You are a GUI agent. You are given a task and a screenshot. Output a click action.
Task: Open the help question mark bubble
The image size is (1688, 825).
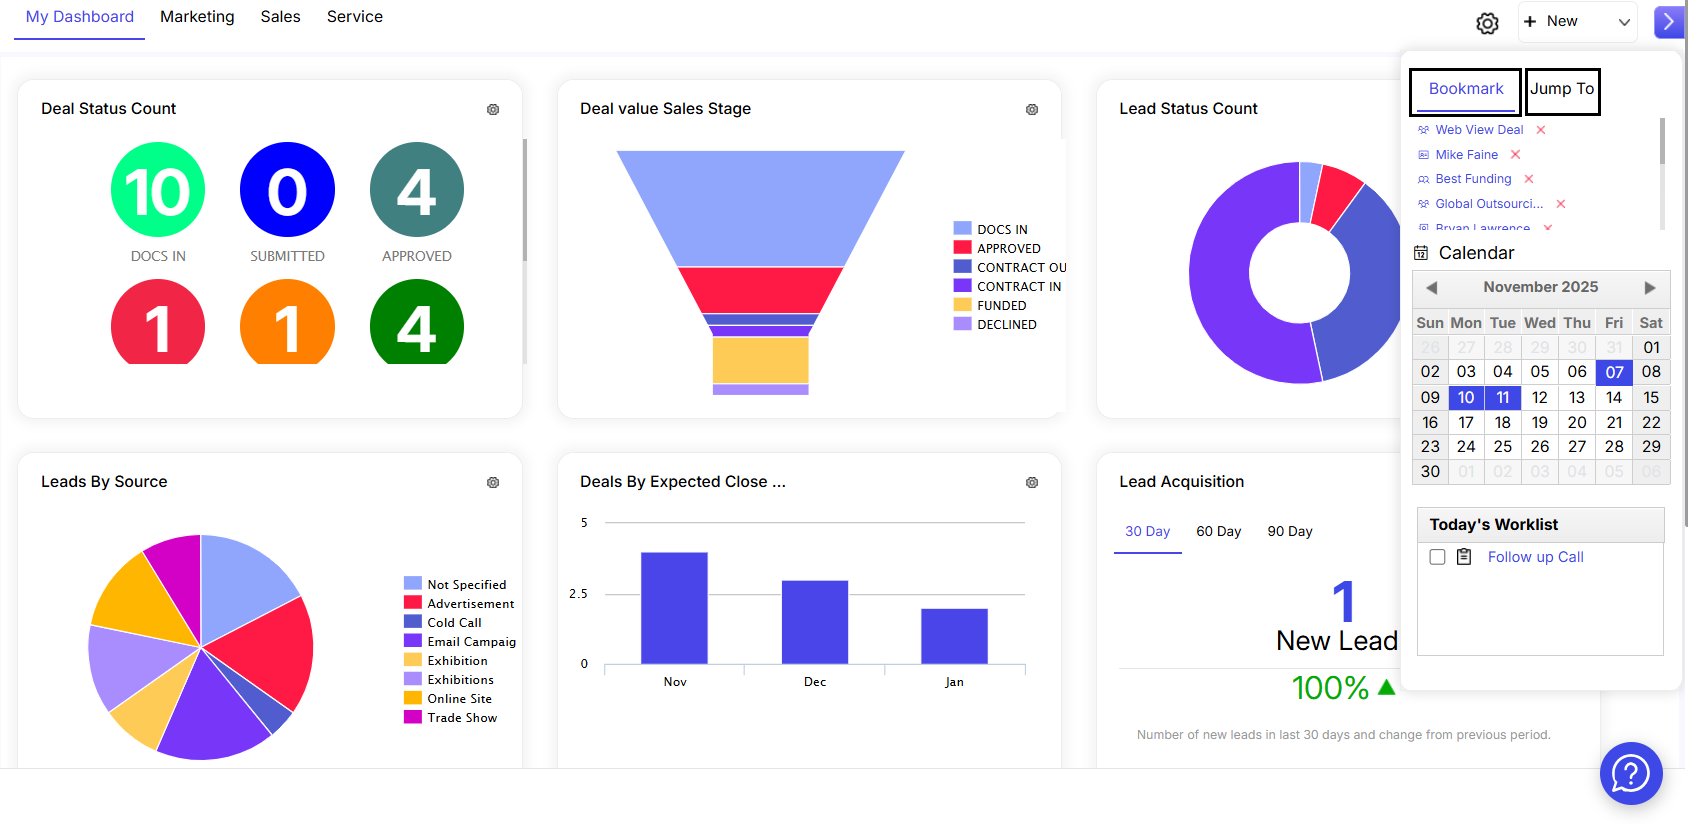[x=1630, y=773]
